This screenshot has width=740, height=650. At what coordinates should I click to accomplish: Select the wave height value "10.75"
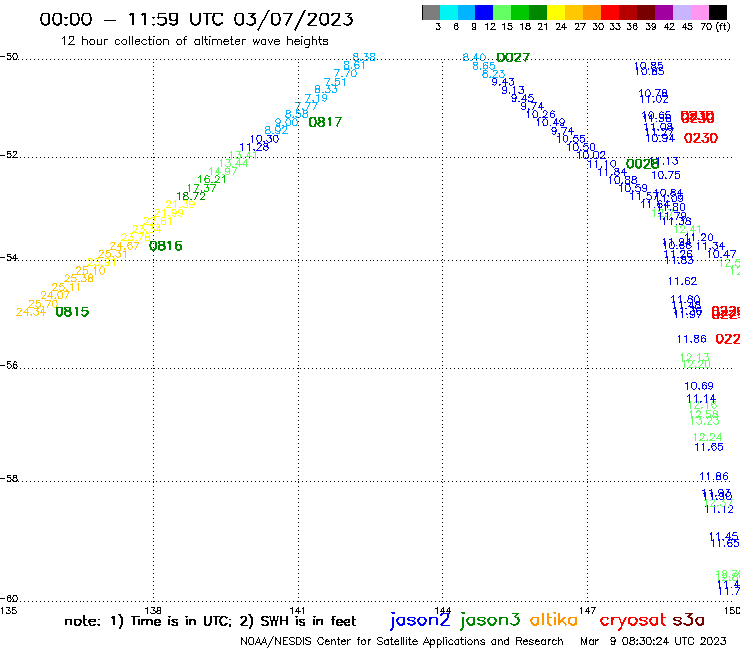666,175
